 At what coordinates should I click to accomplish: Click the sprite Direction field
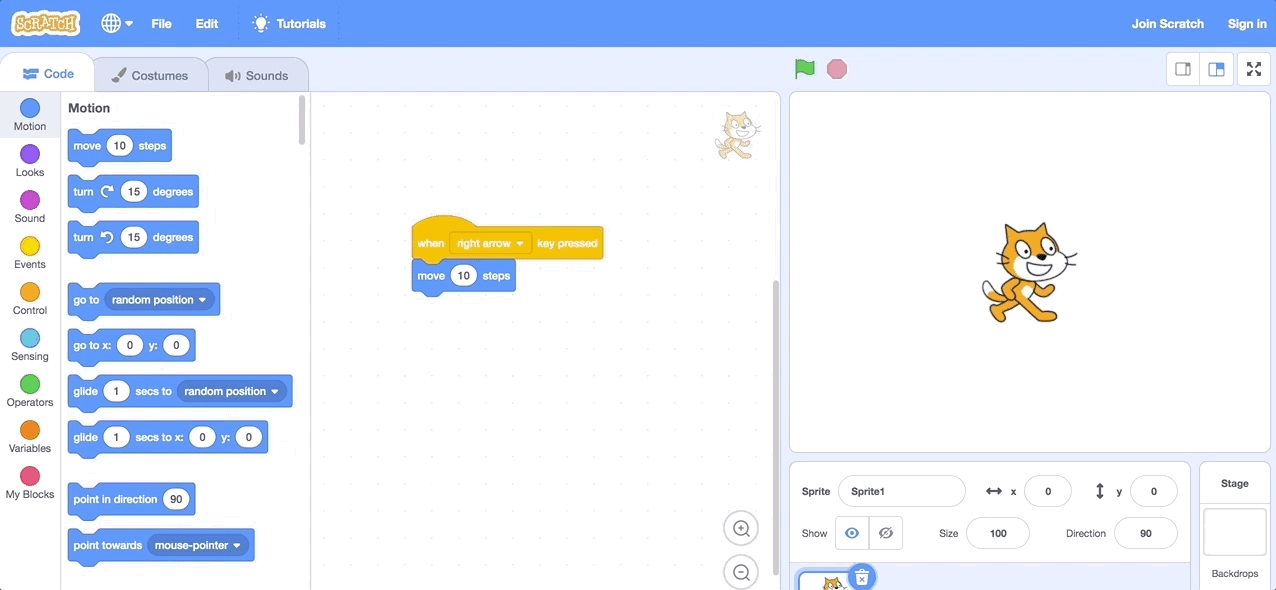(1145, 533)
